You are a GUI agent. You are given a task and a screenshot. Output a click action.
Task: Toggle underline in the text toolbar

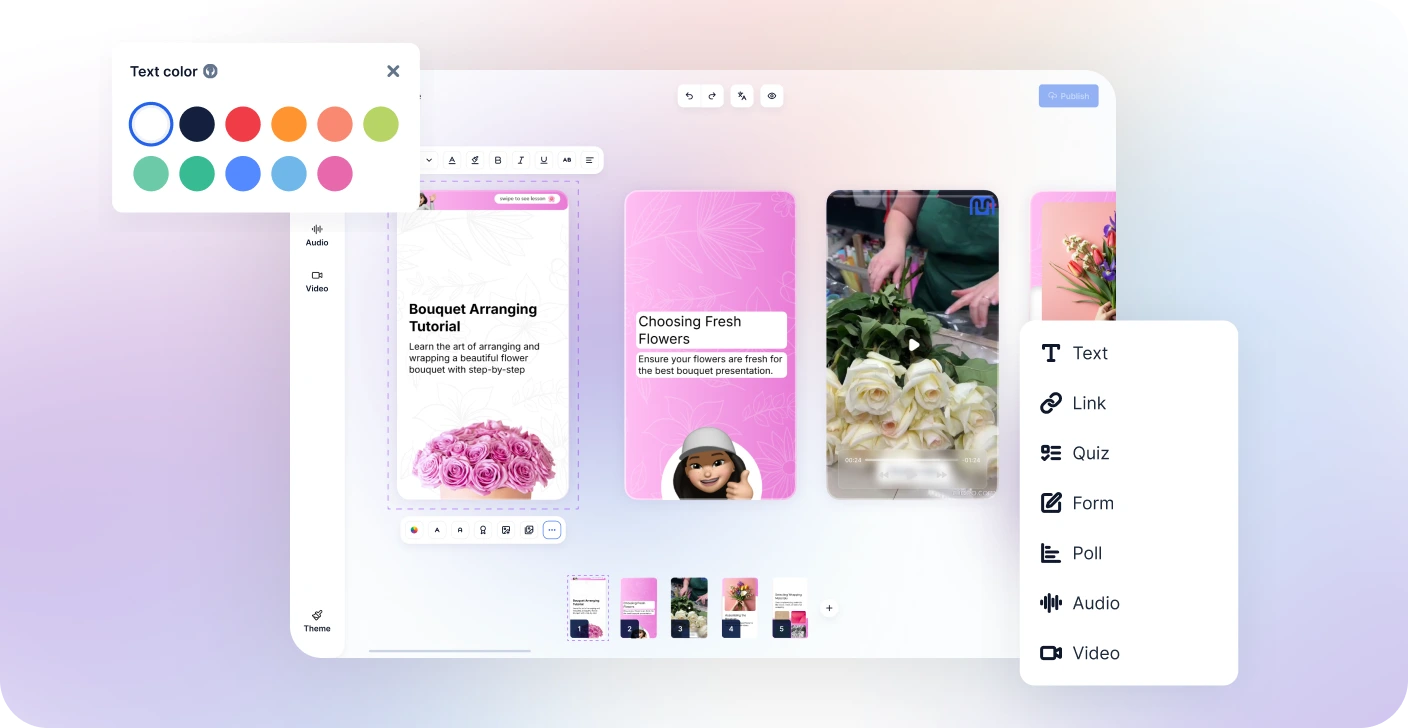(x=543, y=159)
